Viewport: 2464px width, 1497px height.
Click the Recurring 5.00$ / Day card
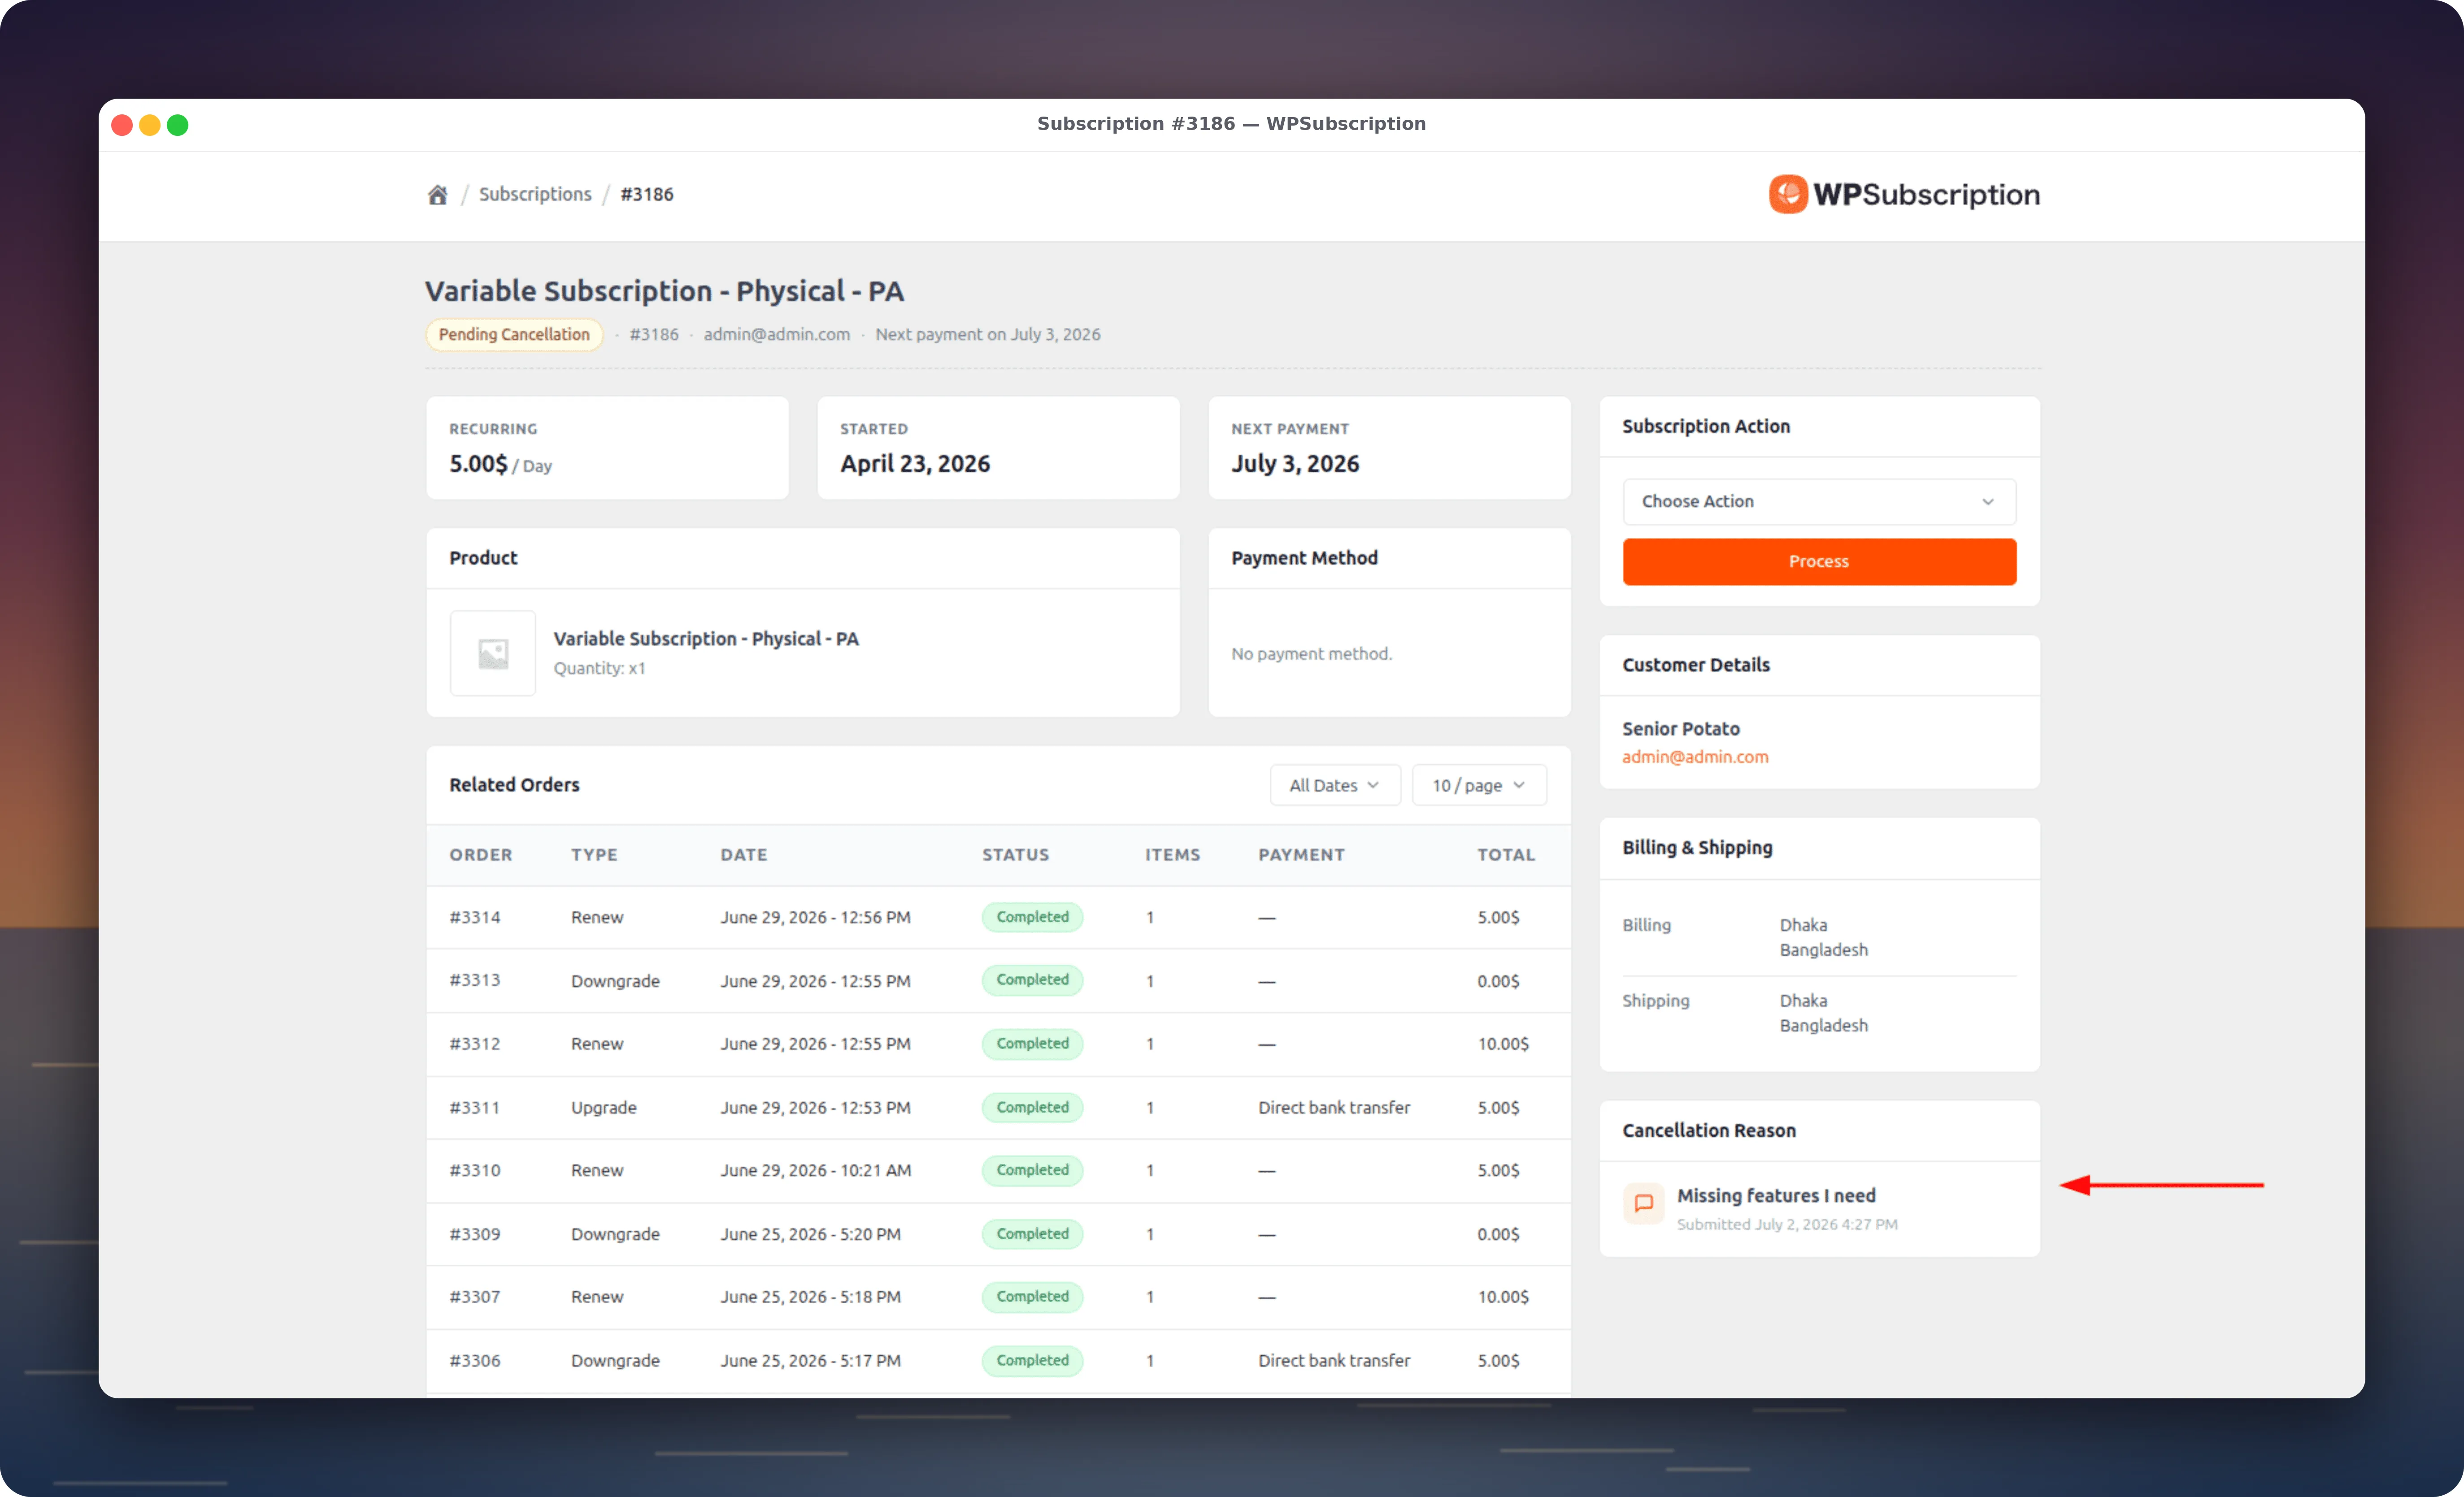click(x=607, y=448)
